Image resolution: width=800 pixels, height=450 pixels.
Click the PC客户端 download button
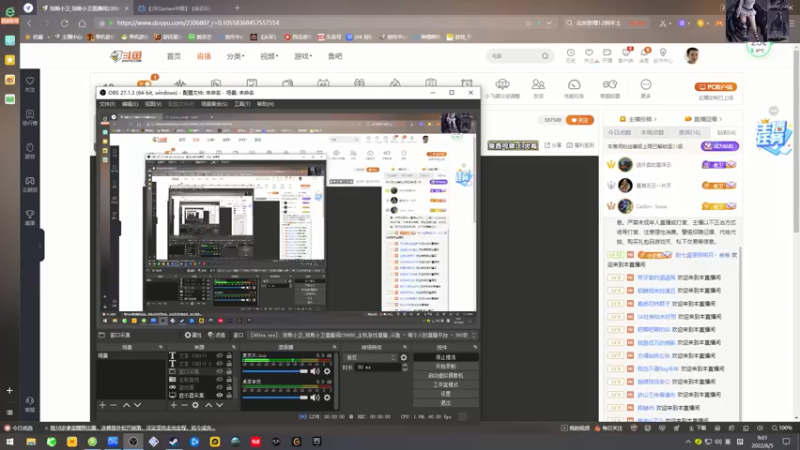tap(715, 87)
